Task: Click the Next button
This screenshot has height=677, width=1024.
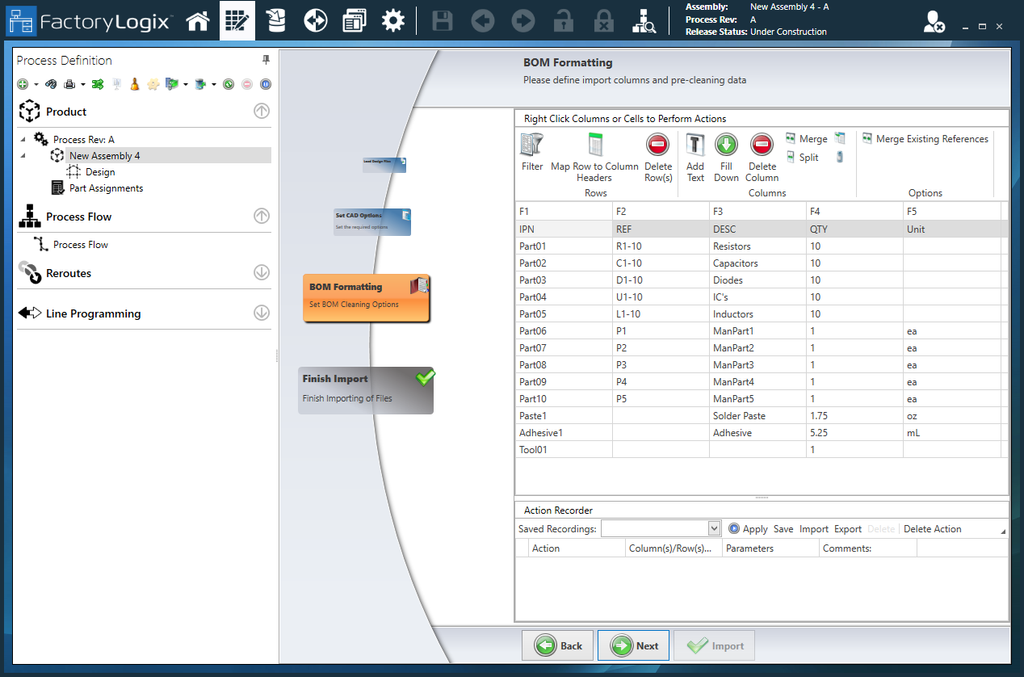Action: (633, 645)
